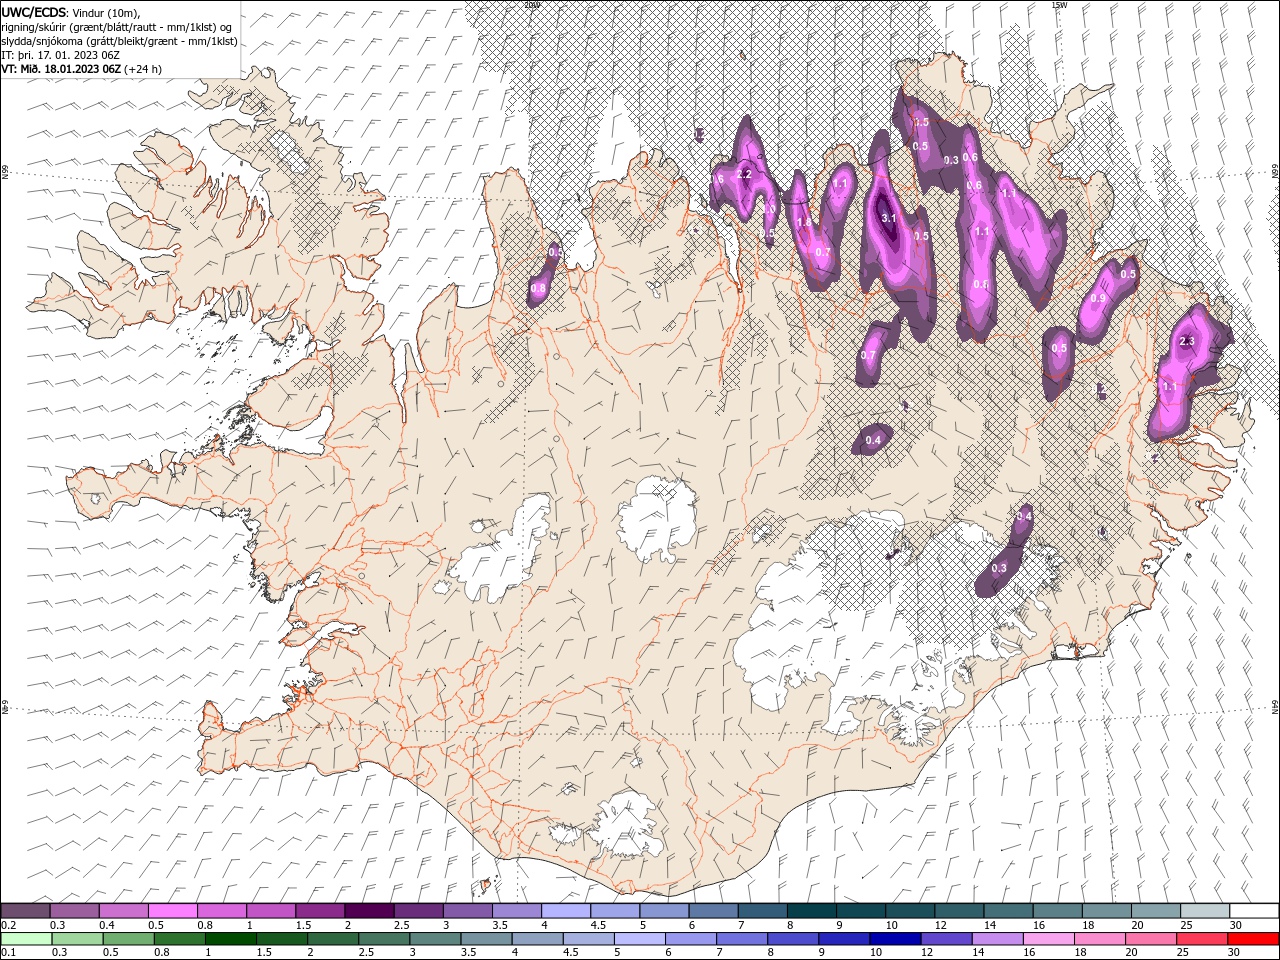
Task: Click the 'UWC/ECDS: Vindur (10m)' title text
Action: click(71, 12)
